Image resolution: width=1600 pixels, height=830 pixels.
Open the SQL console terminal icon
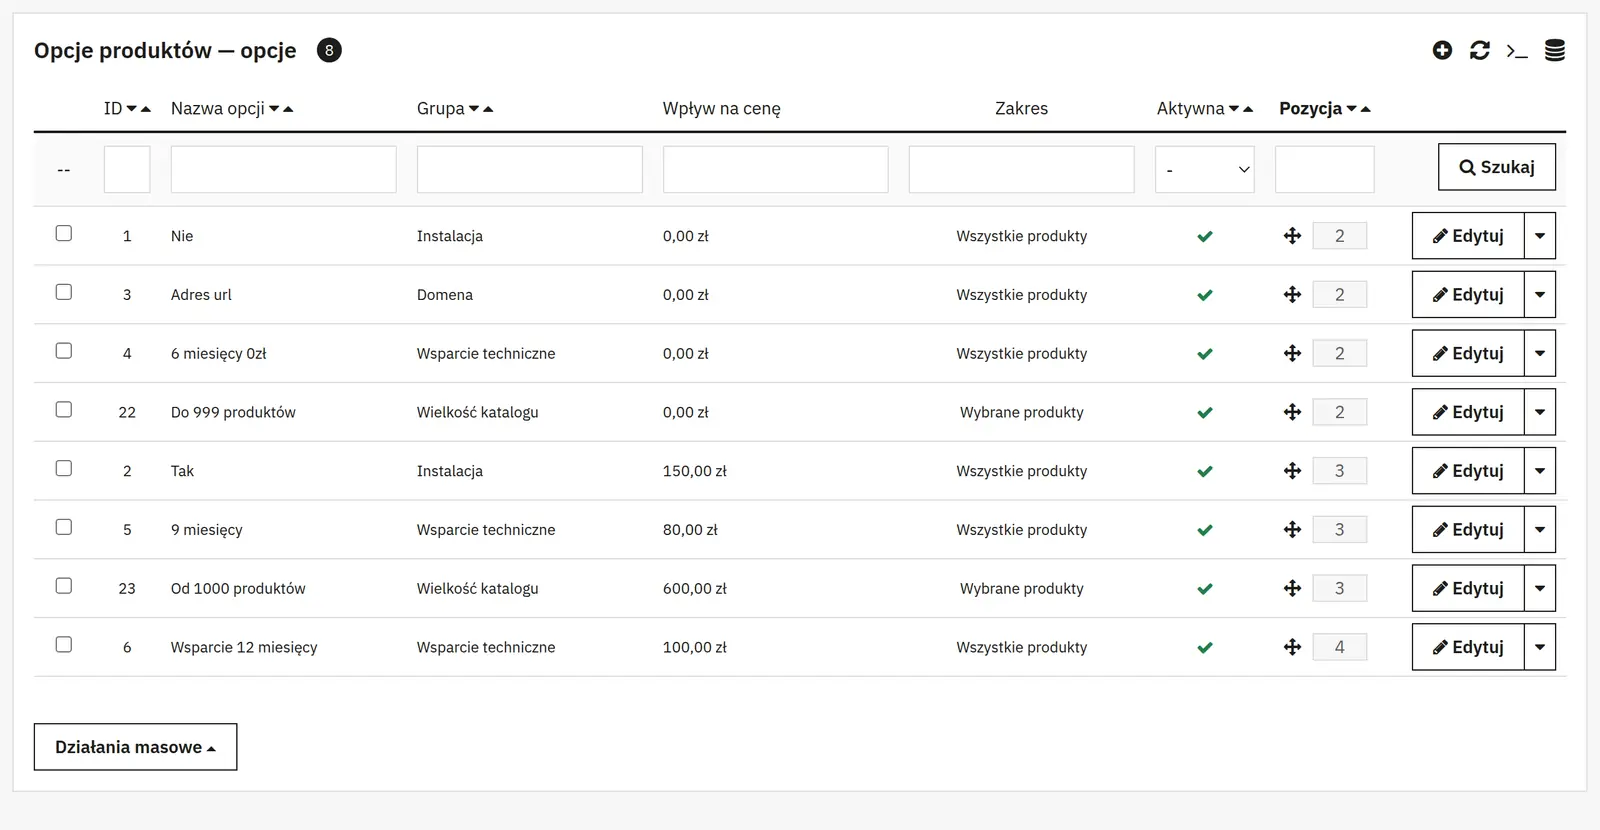pyautogui.click(x=1517, y=51)
